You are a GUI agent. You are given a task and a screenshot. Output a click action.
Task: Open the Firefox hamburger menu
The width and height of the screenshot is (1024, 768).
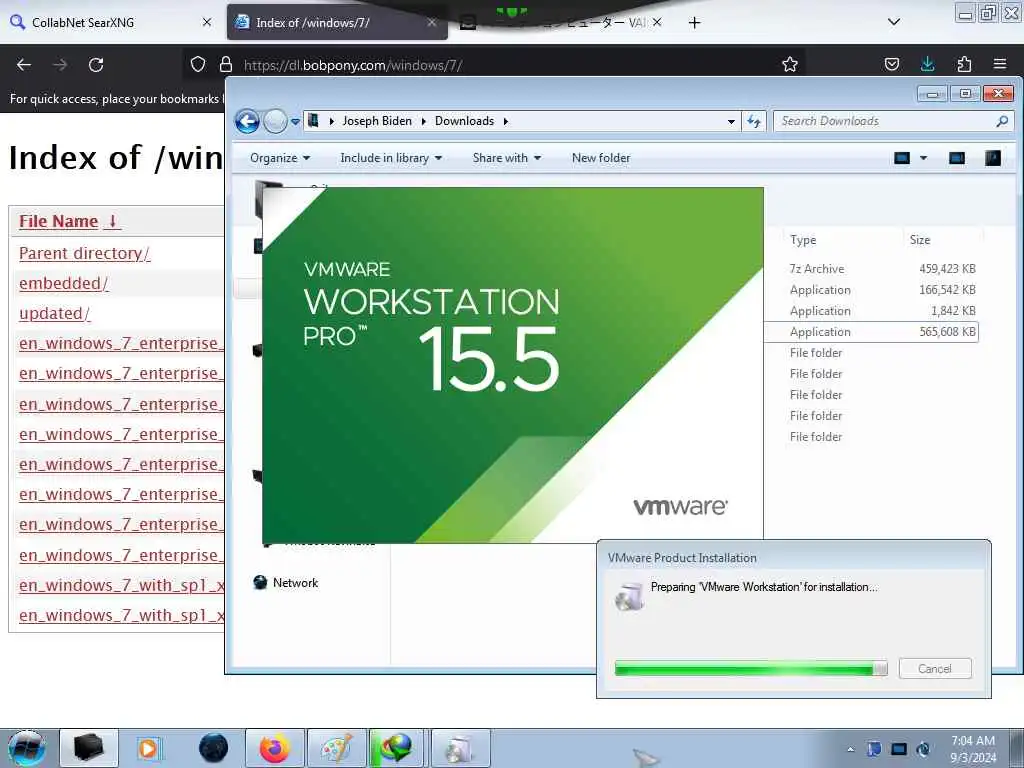(x=1000, y=64)
